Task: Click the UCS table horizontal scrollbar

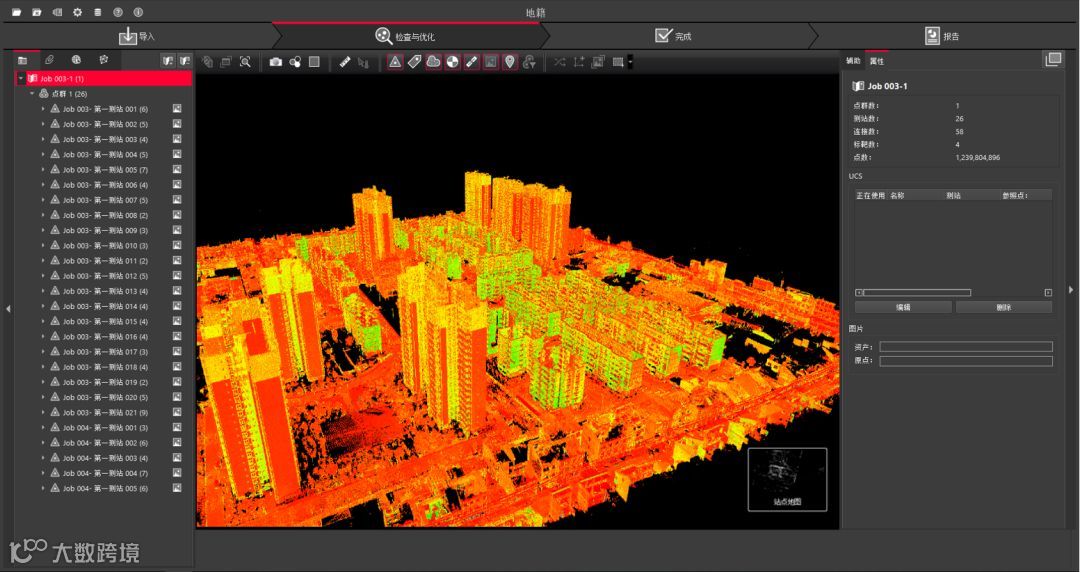Action: tap(917, 292)
